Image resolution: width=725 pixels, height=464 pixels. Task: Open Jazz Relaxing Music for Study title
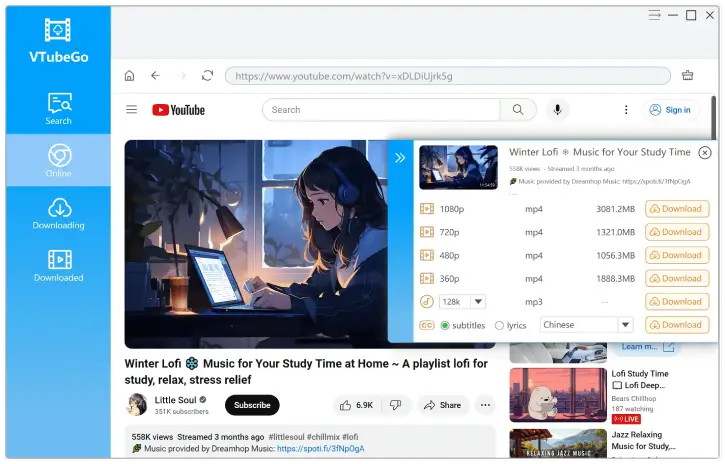click(x=643, y=440)
